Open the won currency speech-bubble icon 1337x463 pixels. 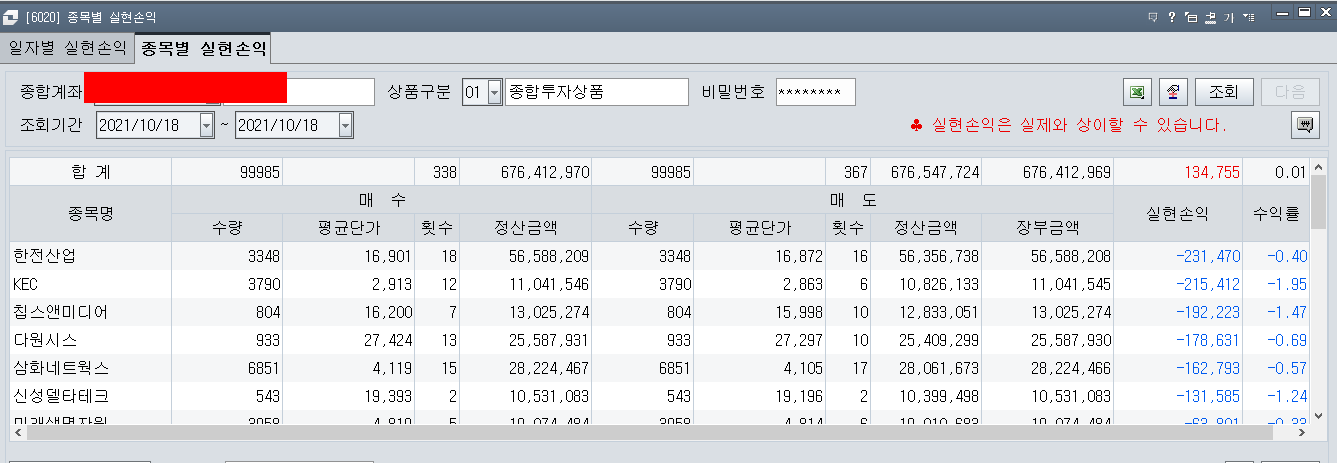[1304, 125]
